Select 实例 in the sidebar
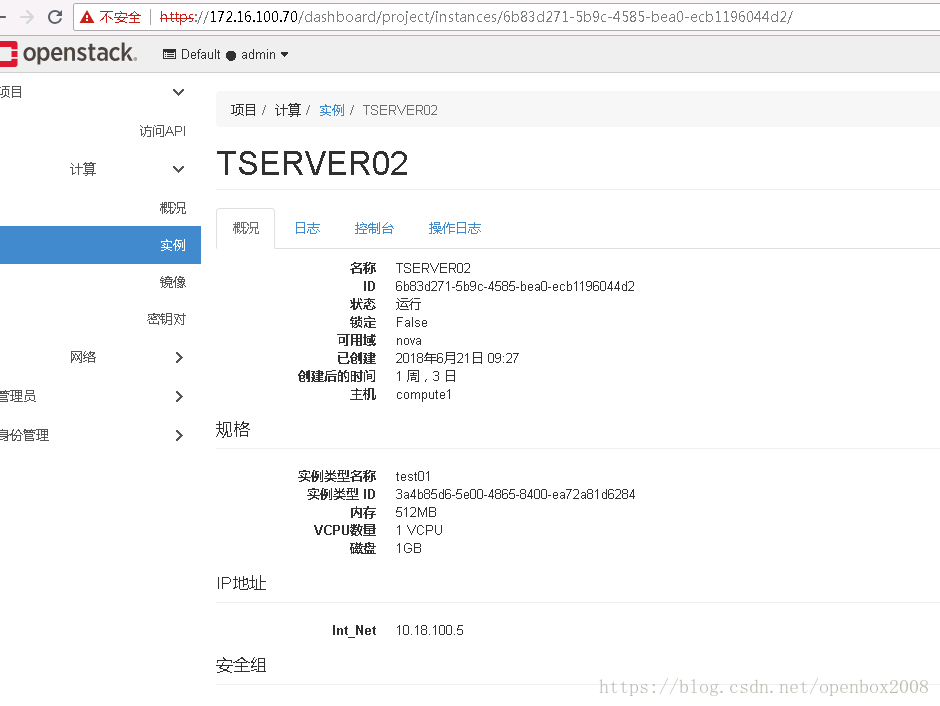This screenshot has height=706, width=940. (172, 245)
